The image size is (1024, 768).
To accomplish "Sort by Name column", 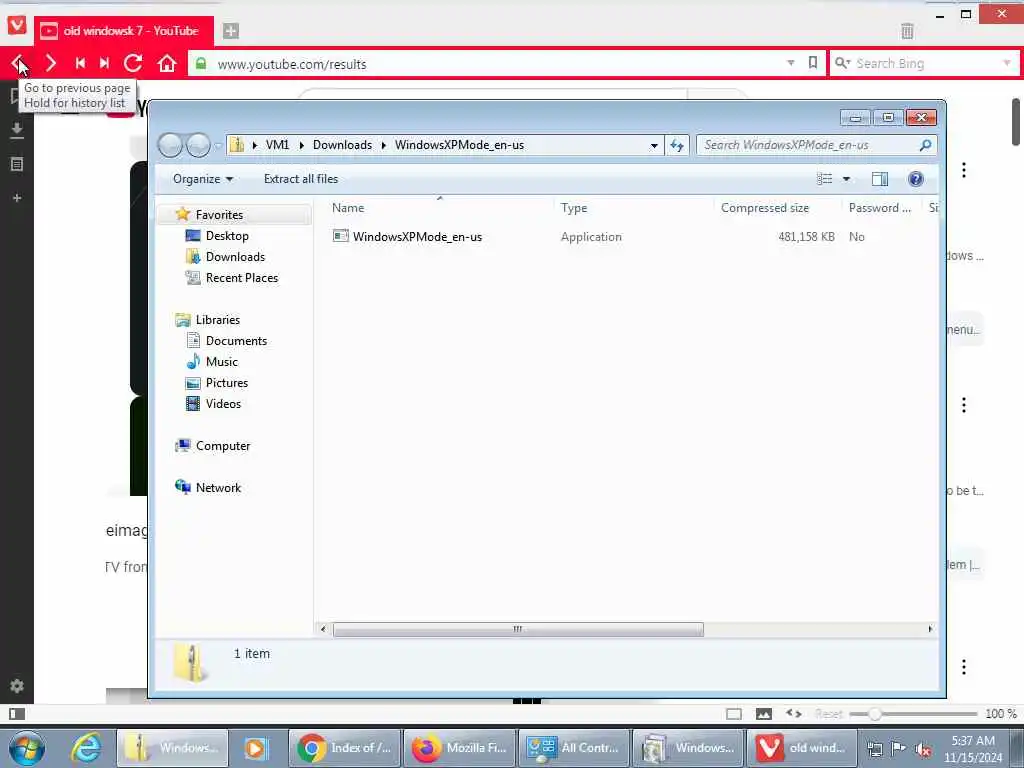I will pos(440,208).
